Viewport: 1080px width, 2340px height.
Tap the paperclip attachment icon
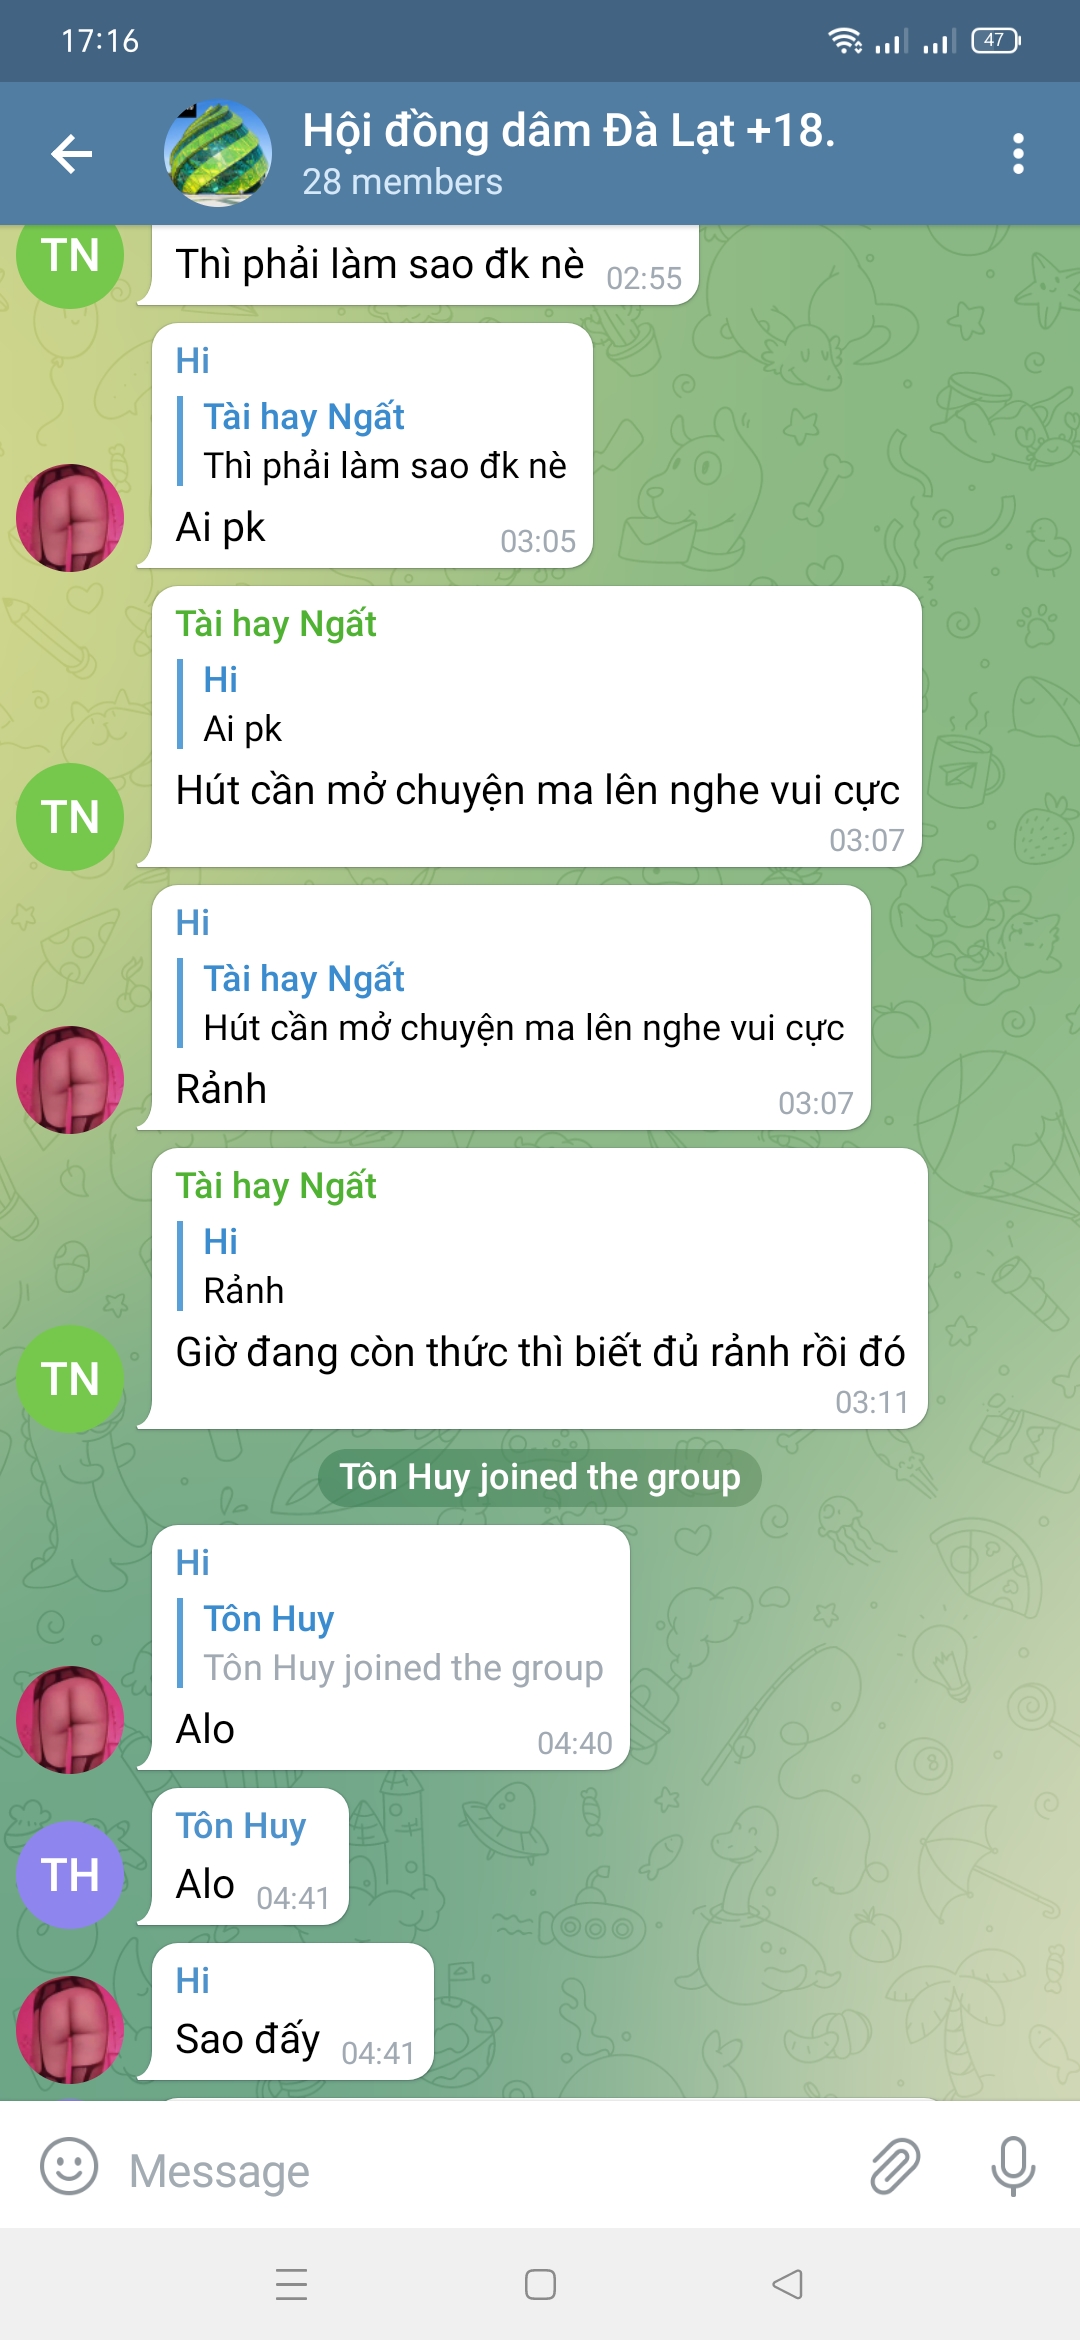(894, 2166)
